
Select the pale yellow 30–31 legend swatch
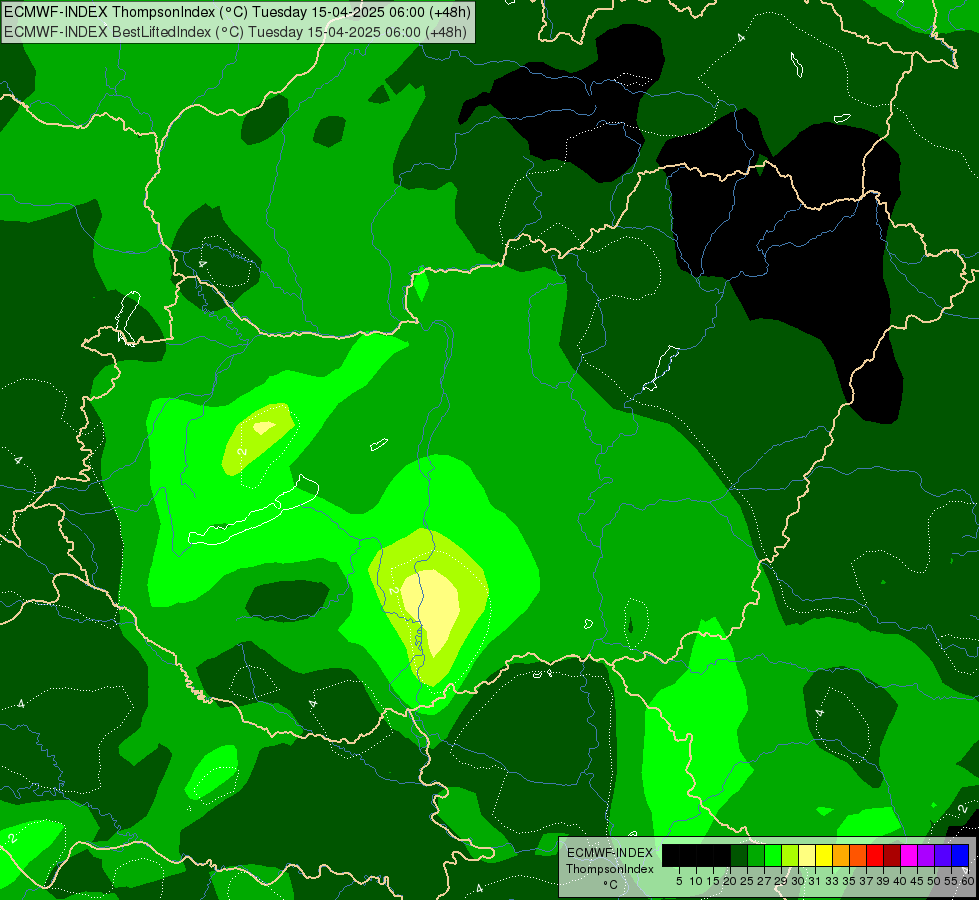[x=807, y=855]
